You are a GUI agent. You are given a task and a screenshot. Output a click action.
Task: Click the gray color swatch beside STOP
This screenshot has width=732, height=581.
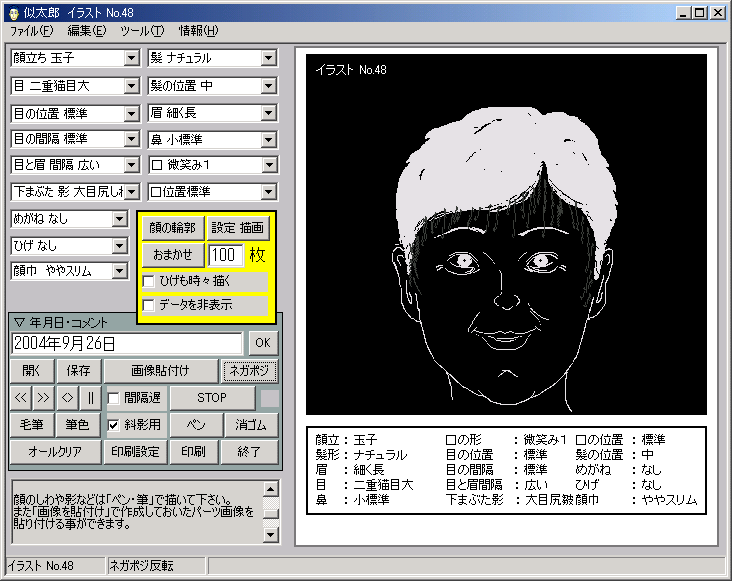[269, 399]
